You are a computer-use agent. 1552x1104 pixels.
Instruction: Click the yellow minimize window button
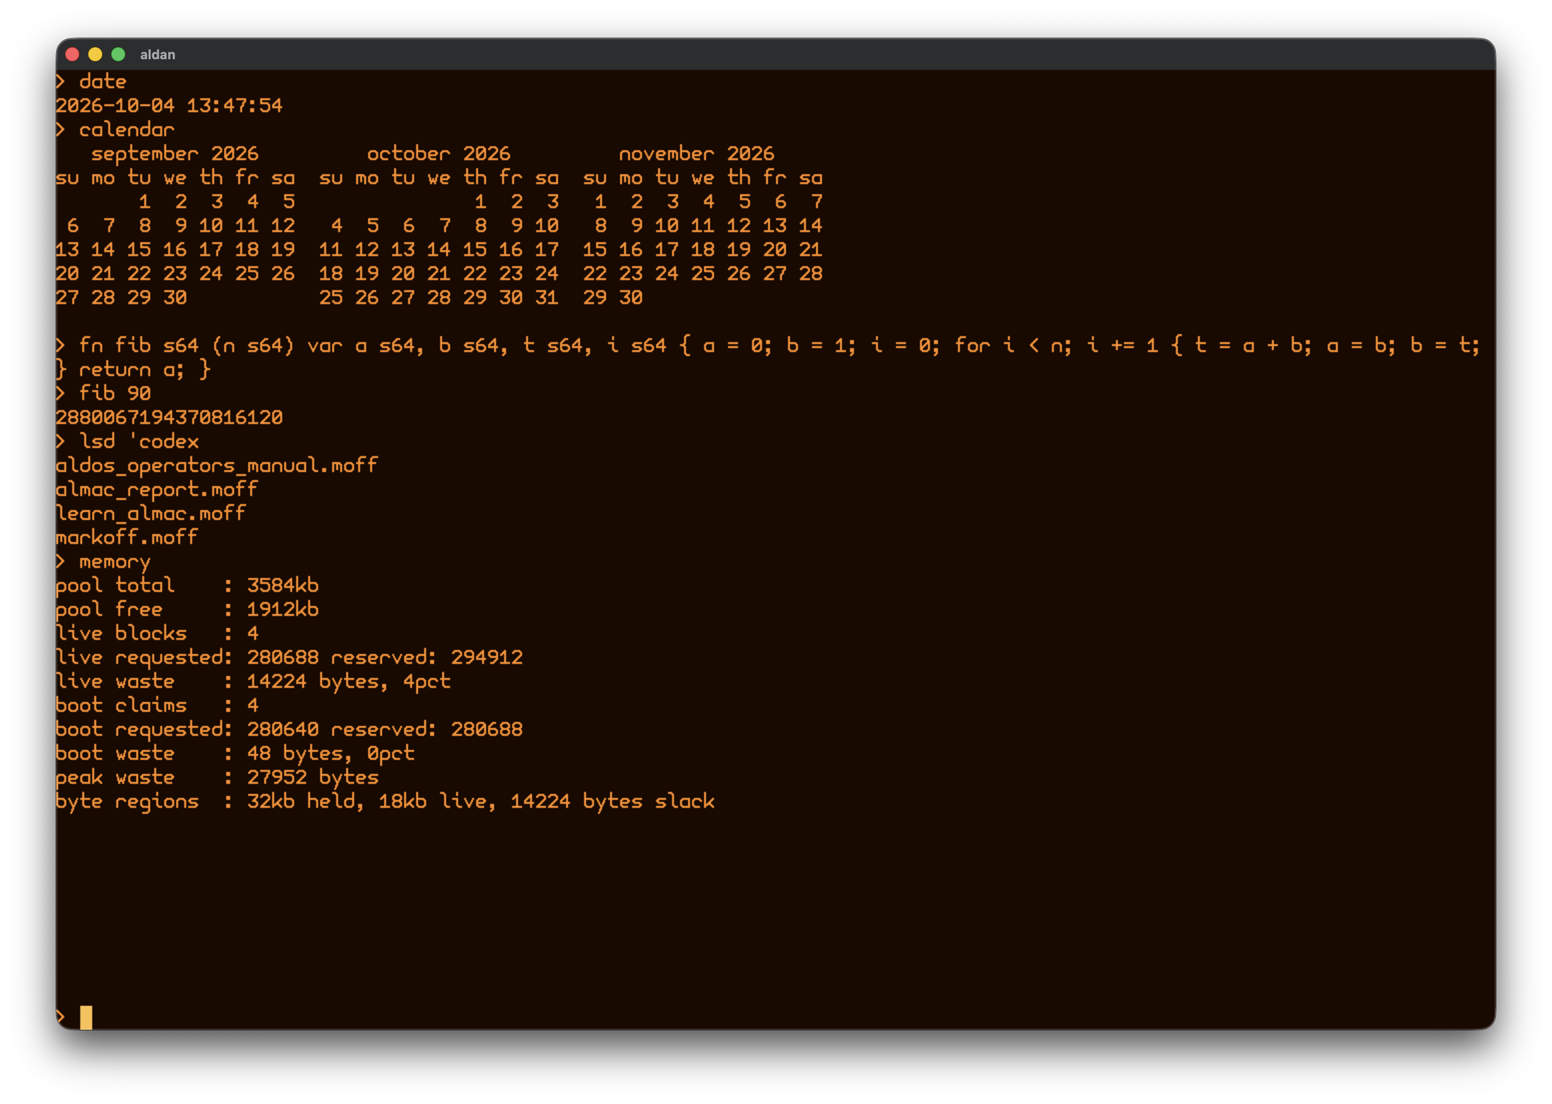coord(95,54)
